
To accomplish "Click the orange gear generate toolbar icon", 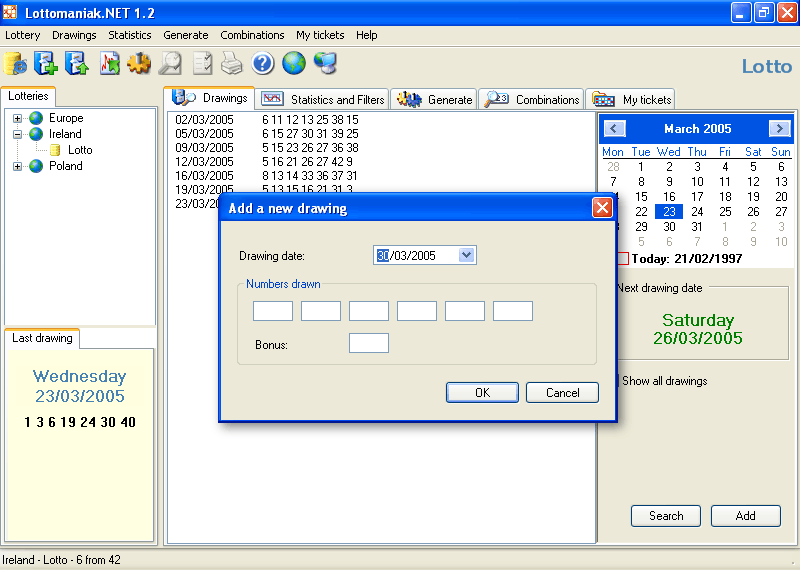I will [139, 64].
